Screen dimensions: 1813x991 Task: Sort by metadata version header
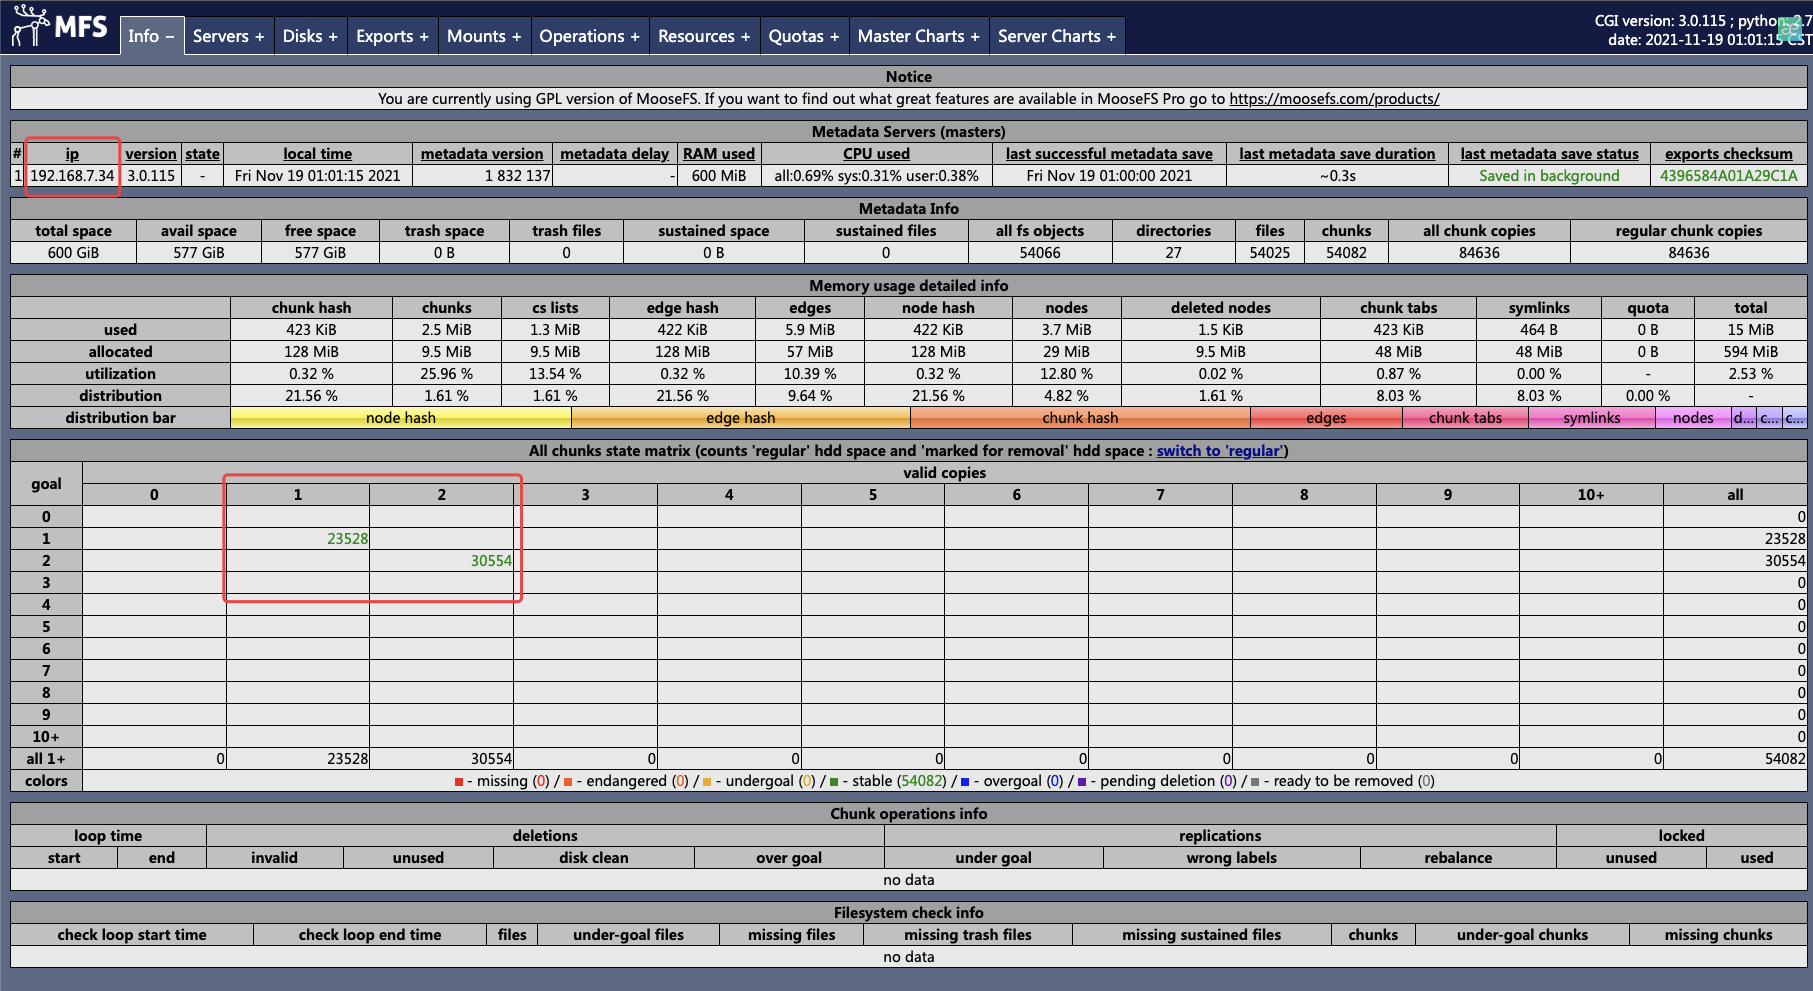pos(482,154)
